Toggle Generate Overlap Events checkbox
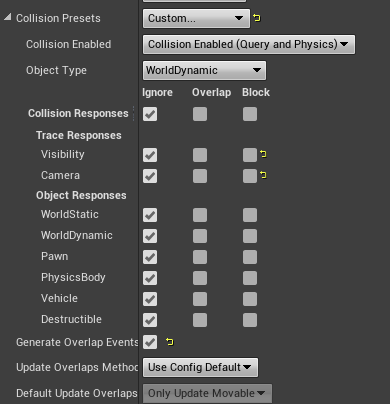The width and height of the screenshot is (390, 404). point(150,342)
